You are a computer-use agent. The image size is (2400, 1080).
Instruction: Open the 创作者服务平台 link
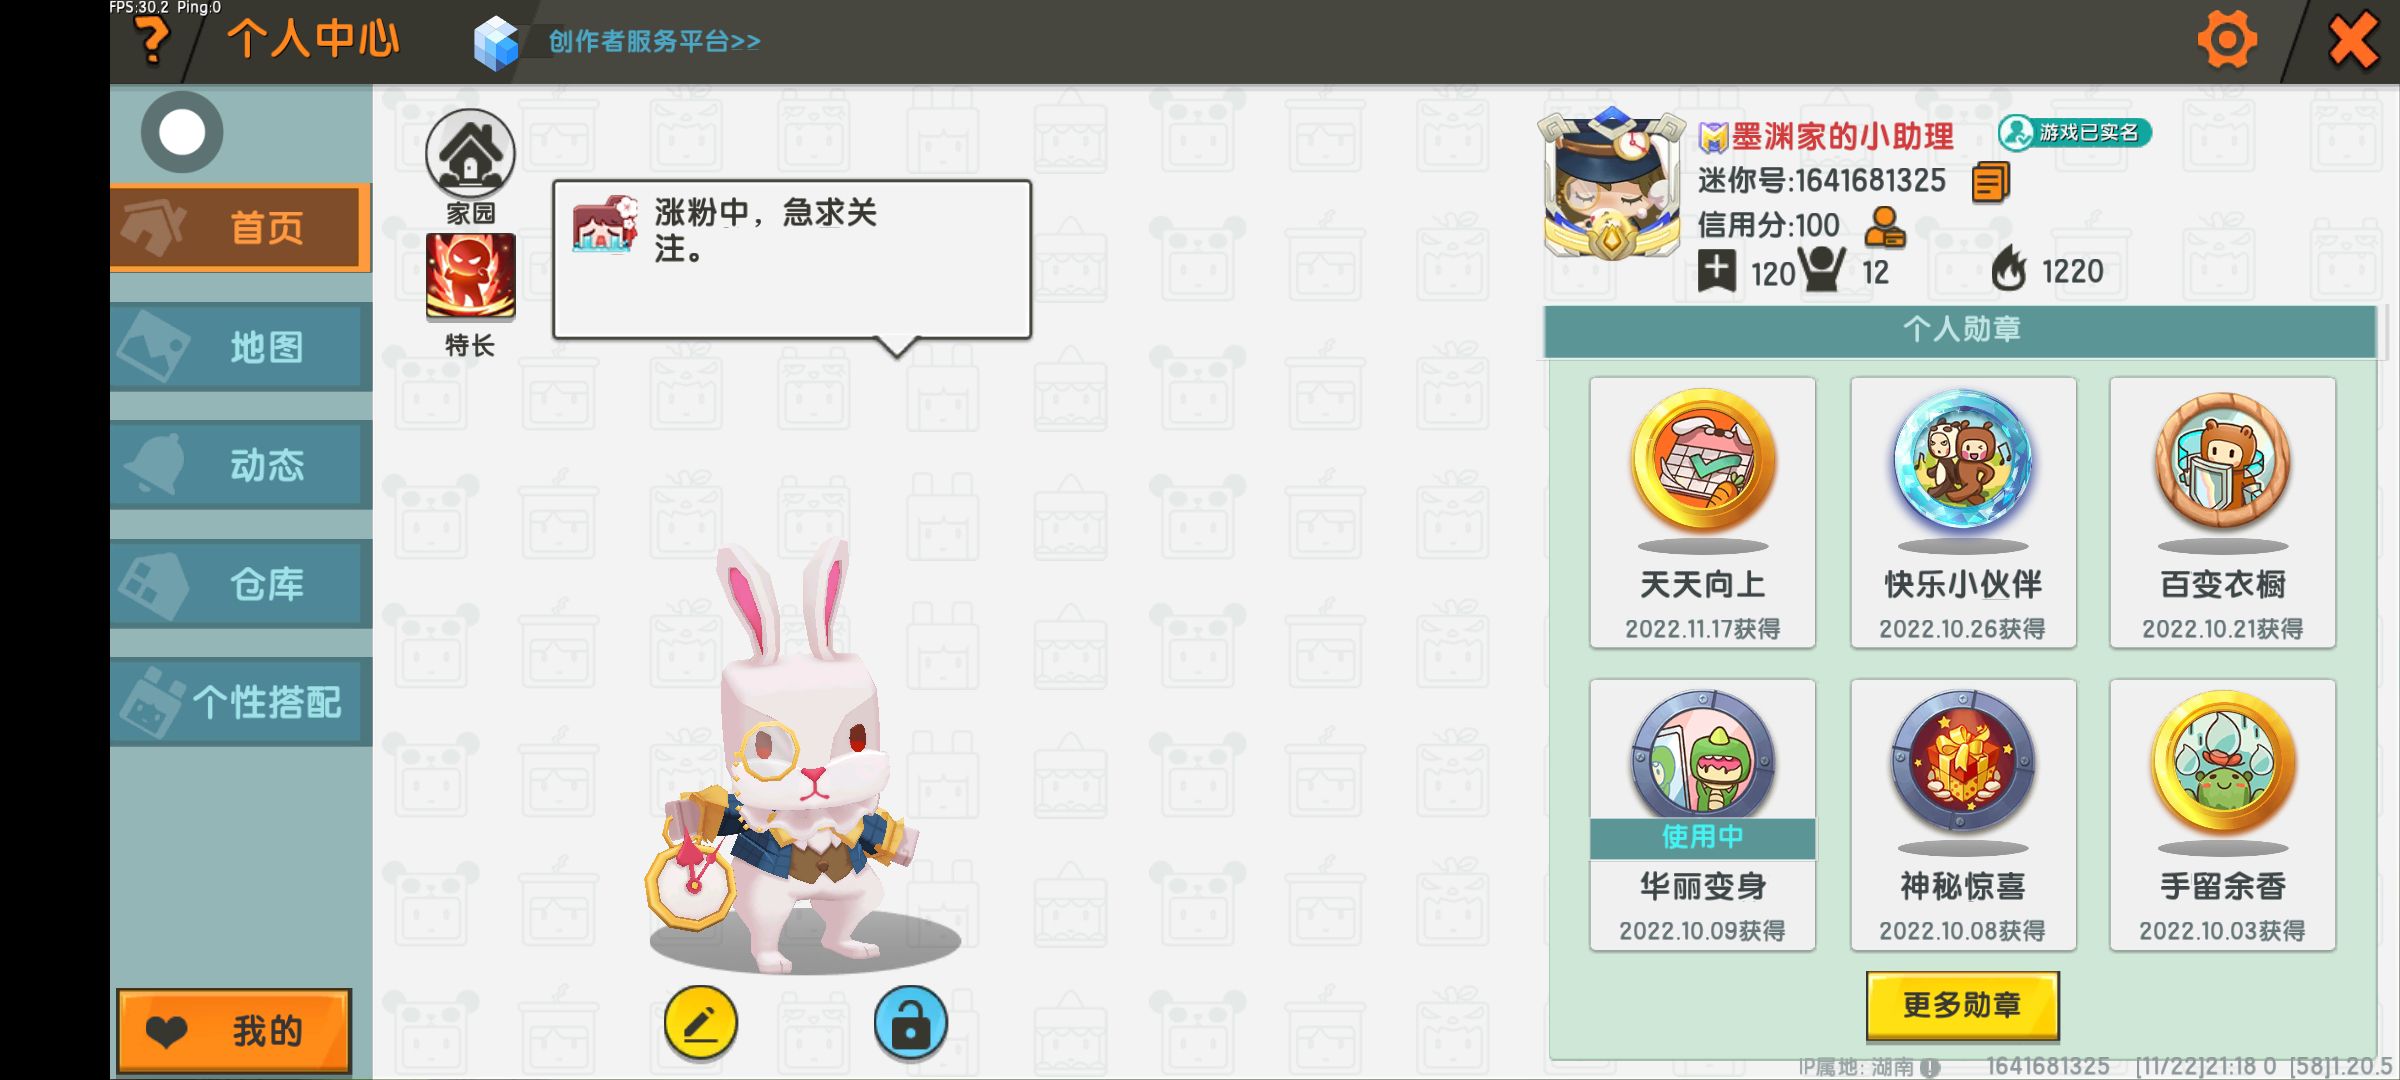click(x=654, y=42)
